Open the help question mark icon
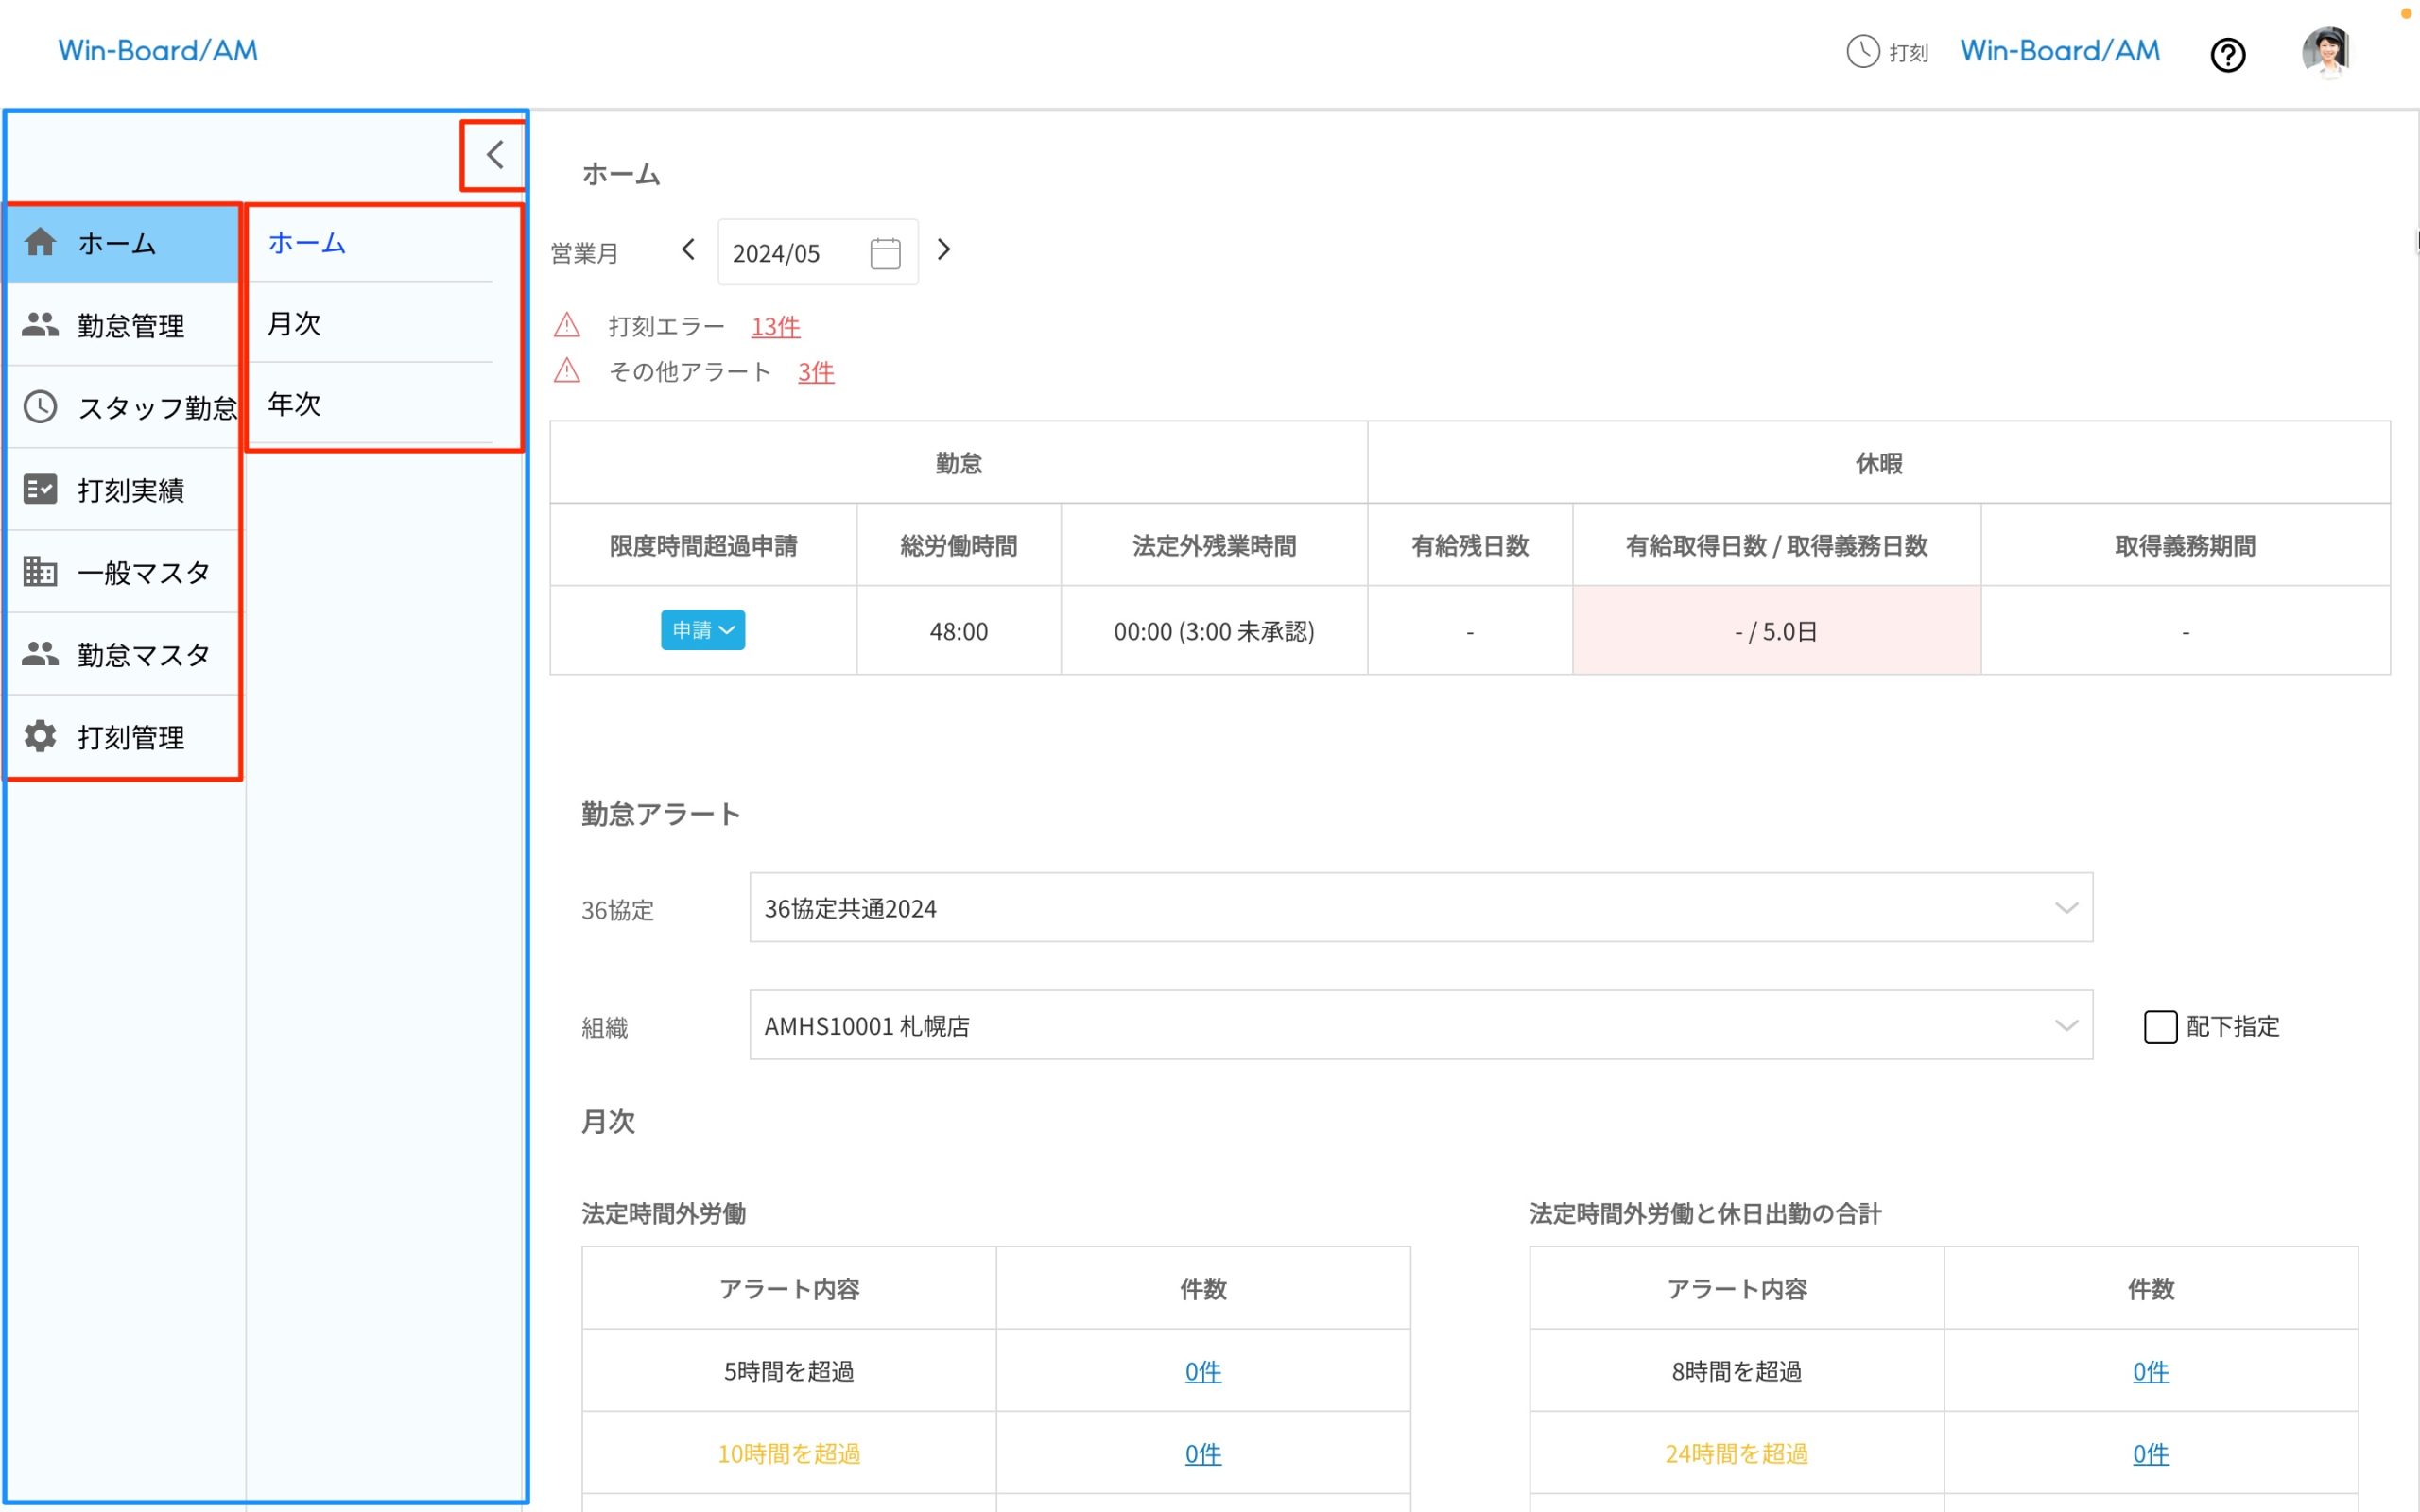2420x1512 pixels. coord(2228,54)
